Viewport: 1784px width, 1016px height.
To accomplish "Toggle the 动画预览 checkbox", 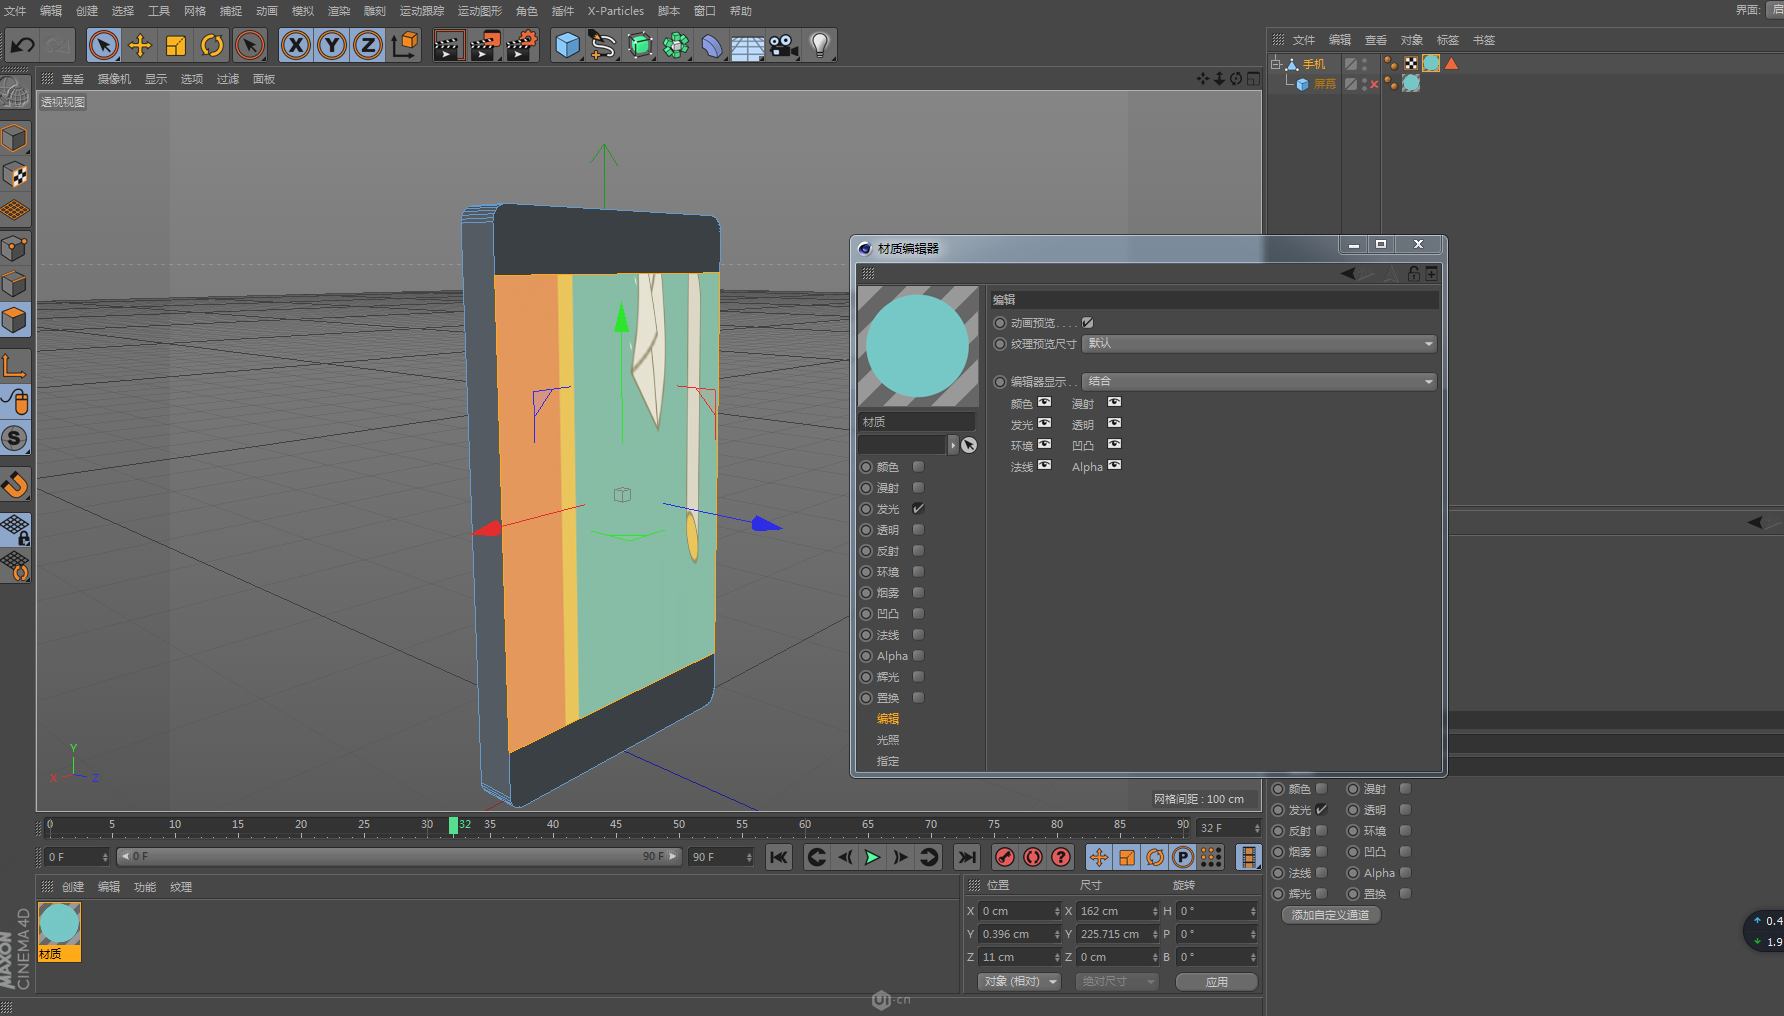I will click(x=1087, y=323).
